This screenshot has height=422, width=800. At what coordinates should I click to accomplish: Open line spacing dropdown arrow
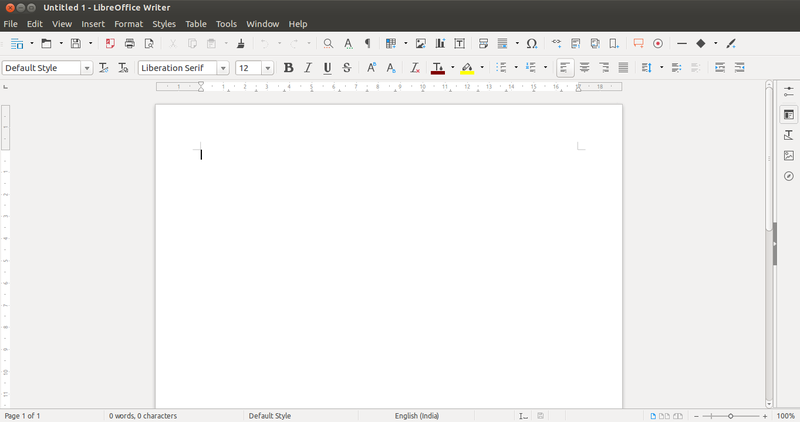click(x=662, y=68)
